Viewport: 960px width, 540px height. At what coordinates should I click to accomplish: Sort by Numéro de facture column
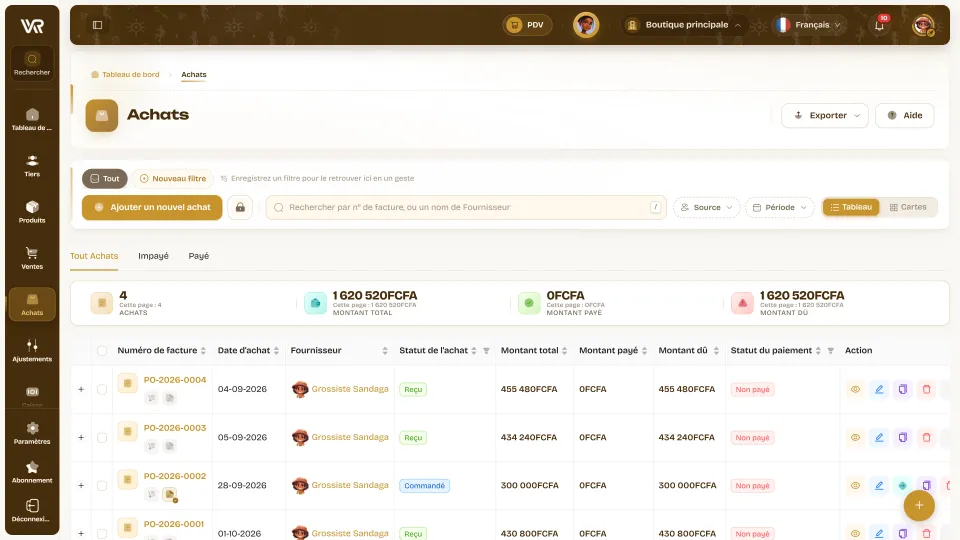point(203,351)
